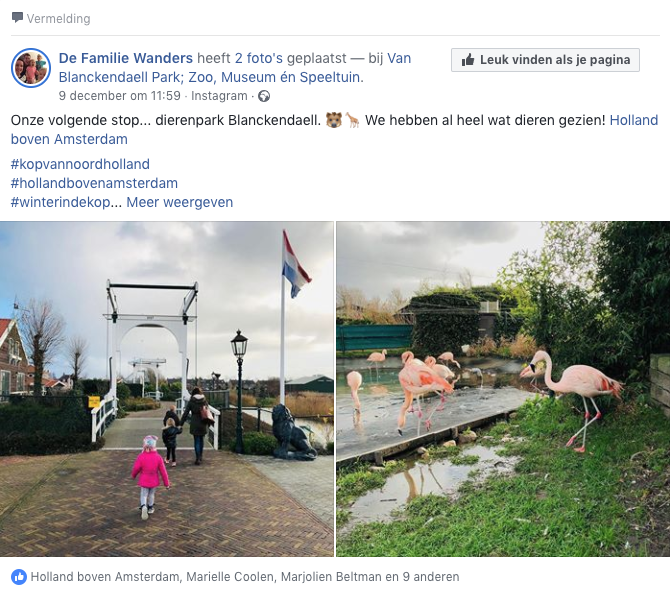Viewport: 671px width, 596px height.
Task: Open Van Blanckendaell Park location link
Action: [235, 68]
